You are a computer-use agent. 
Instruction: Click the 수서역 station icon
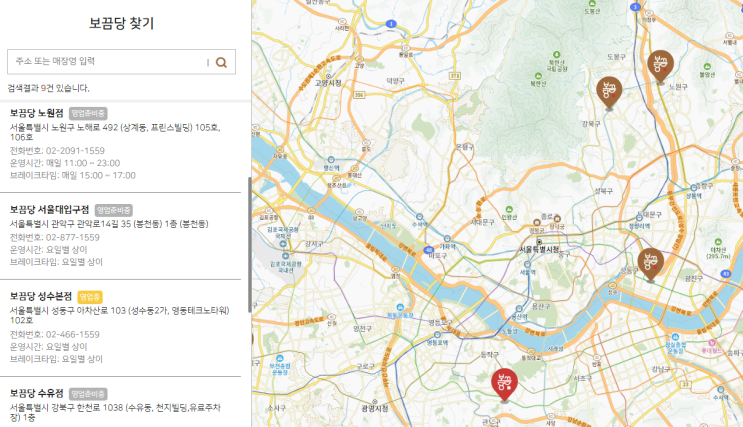click(722, 390)
